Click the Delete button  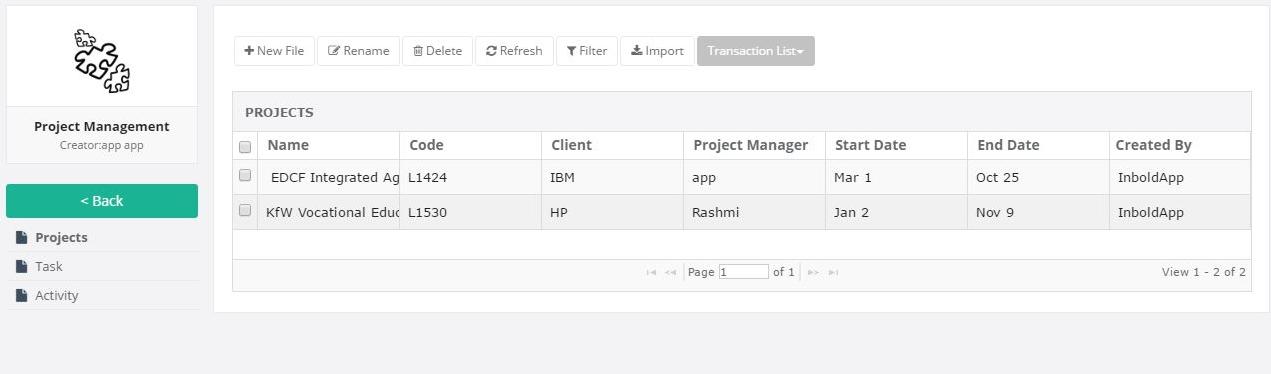(437, 51)
